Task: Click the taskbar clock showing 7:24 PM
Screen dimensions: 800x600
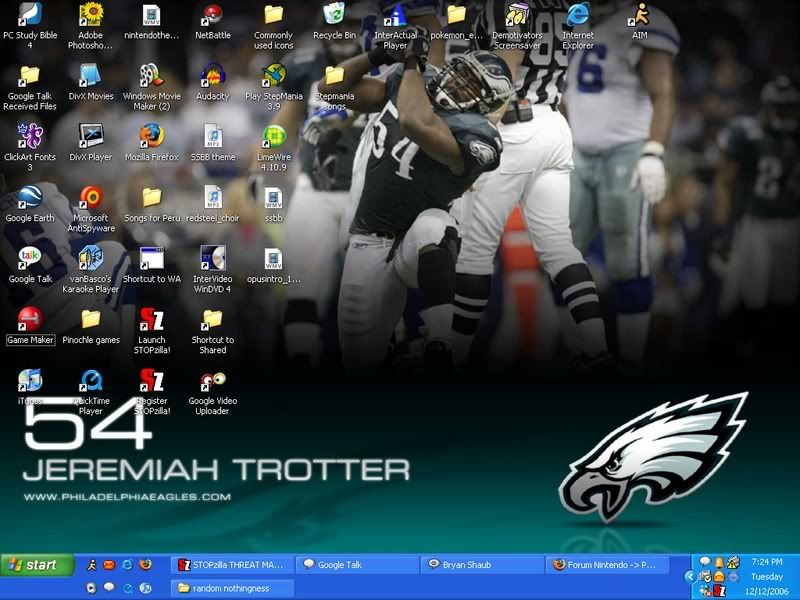Action: pos(767,562)
